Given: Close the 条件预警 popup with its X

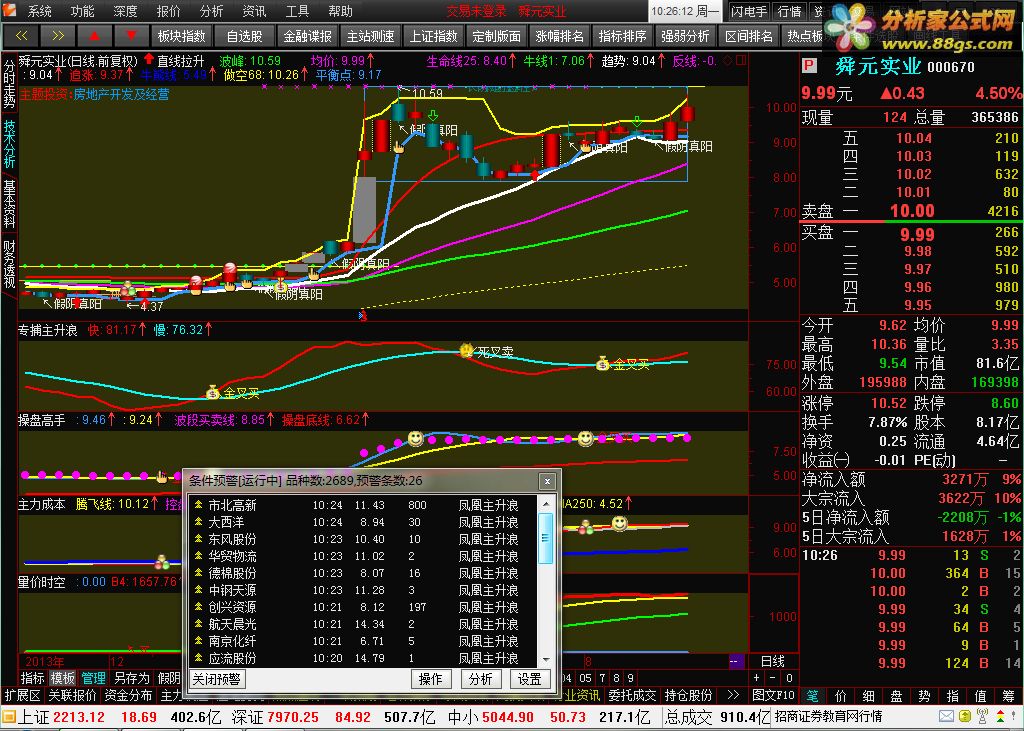Looking at the screenshot, I should 547,481.
